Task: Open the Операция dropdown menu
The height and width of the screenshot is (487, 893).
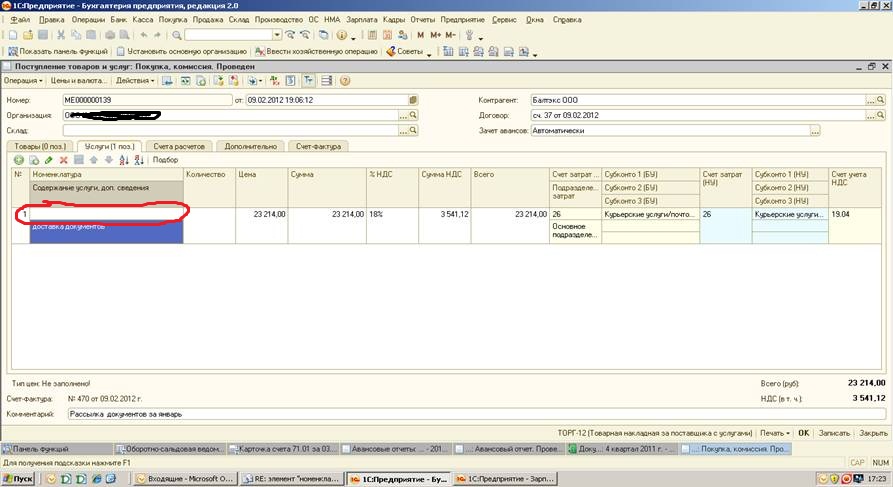Action: (23, 81)
